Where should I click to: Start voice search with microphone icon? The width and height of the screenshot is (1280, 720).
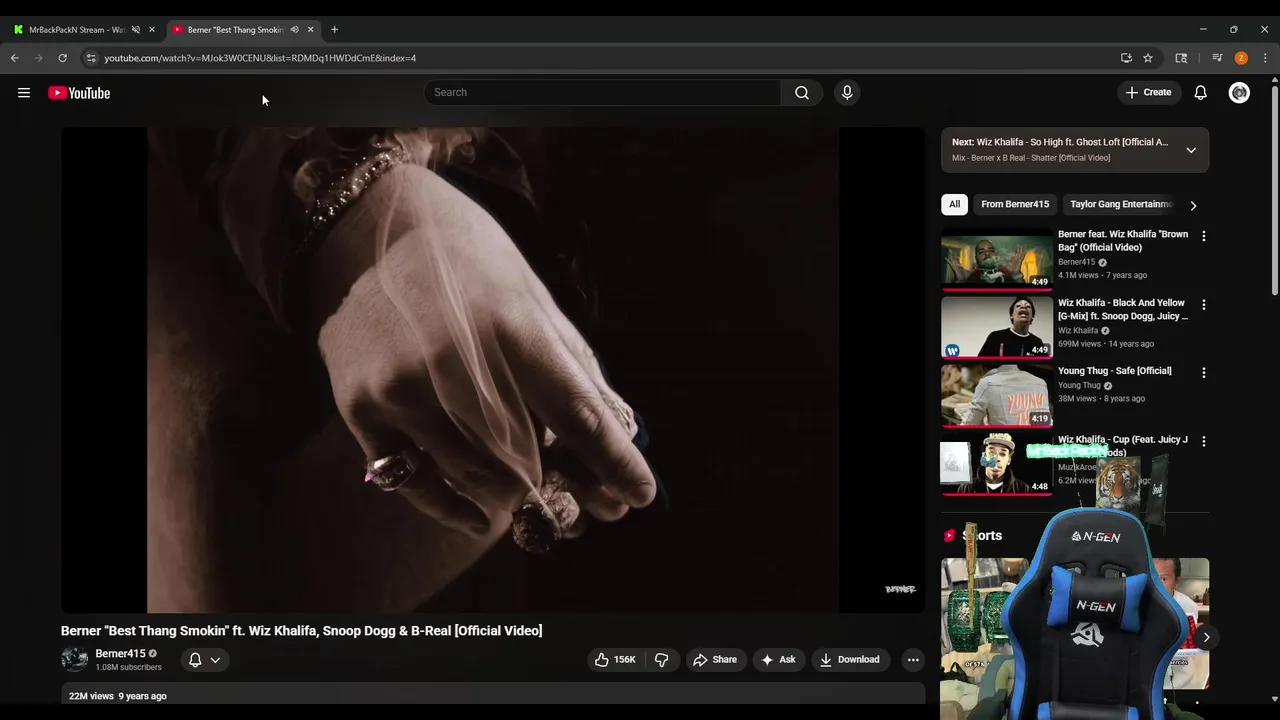pyautogui.click(x=847, y=93)
